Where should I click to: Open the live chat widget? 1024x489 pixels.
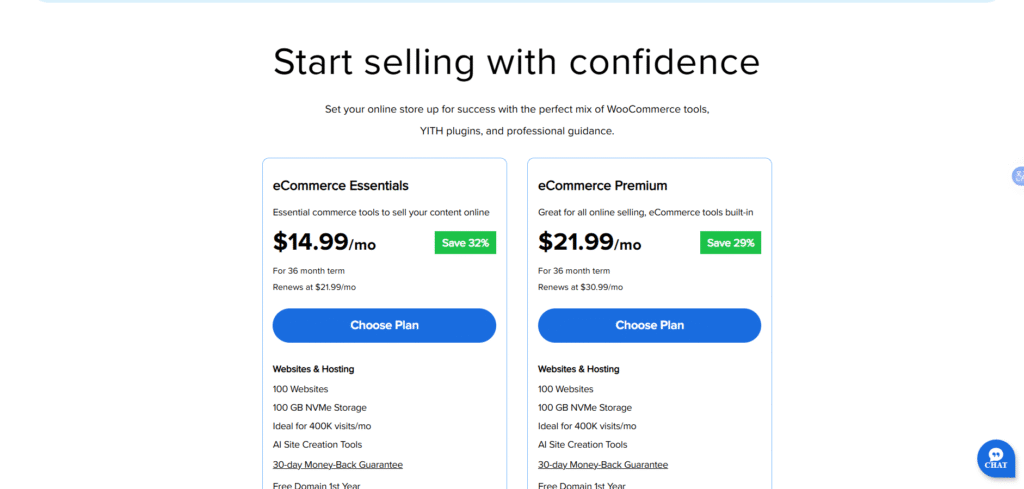tap(995, 458)
